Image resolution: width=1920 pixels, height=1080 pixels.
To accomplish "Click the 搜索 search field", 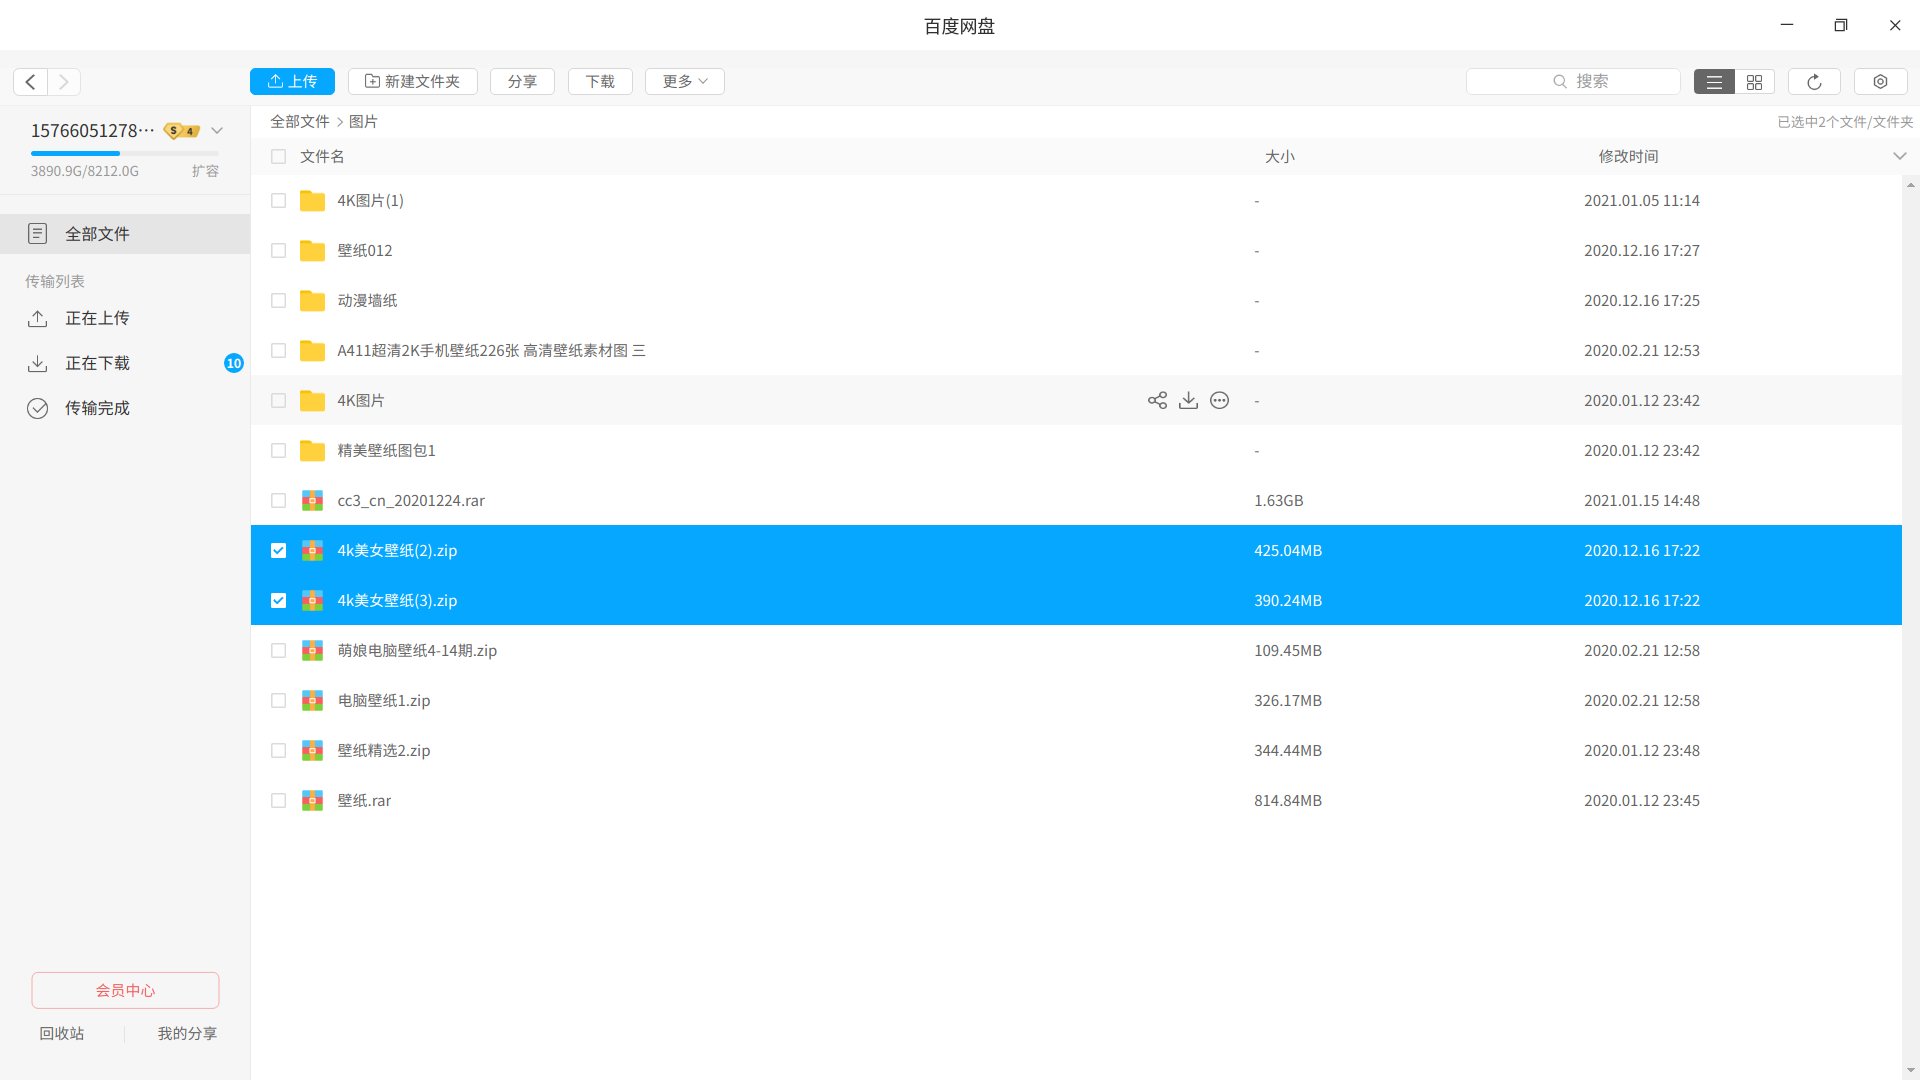I will [1573, 82].
